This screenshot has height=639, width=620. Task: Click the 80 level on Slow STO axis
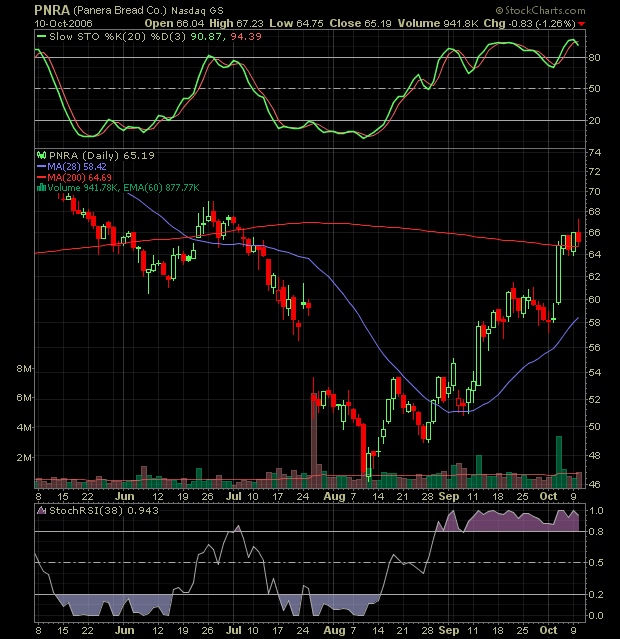(594, 57)
